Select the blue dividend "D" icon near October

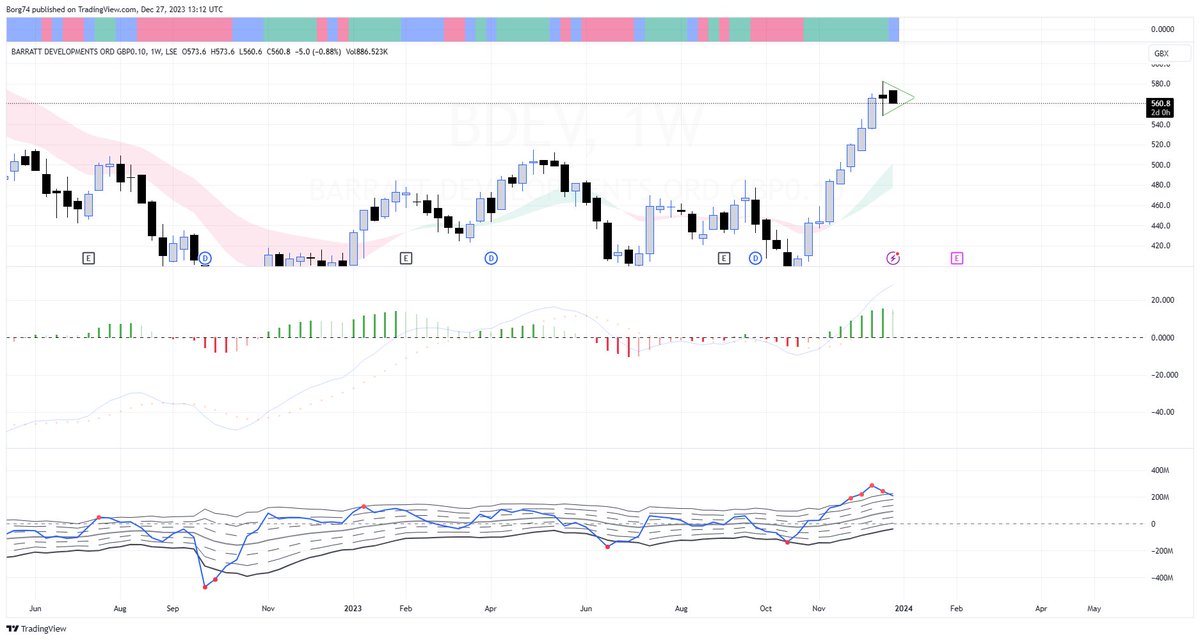pyautogui.click(x=753, y=258)
